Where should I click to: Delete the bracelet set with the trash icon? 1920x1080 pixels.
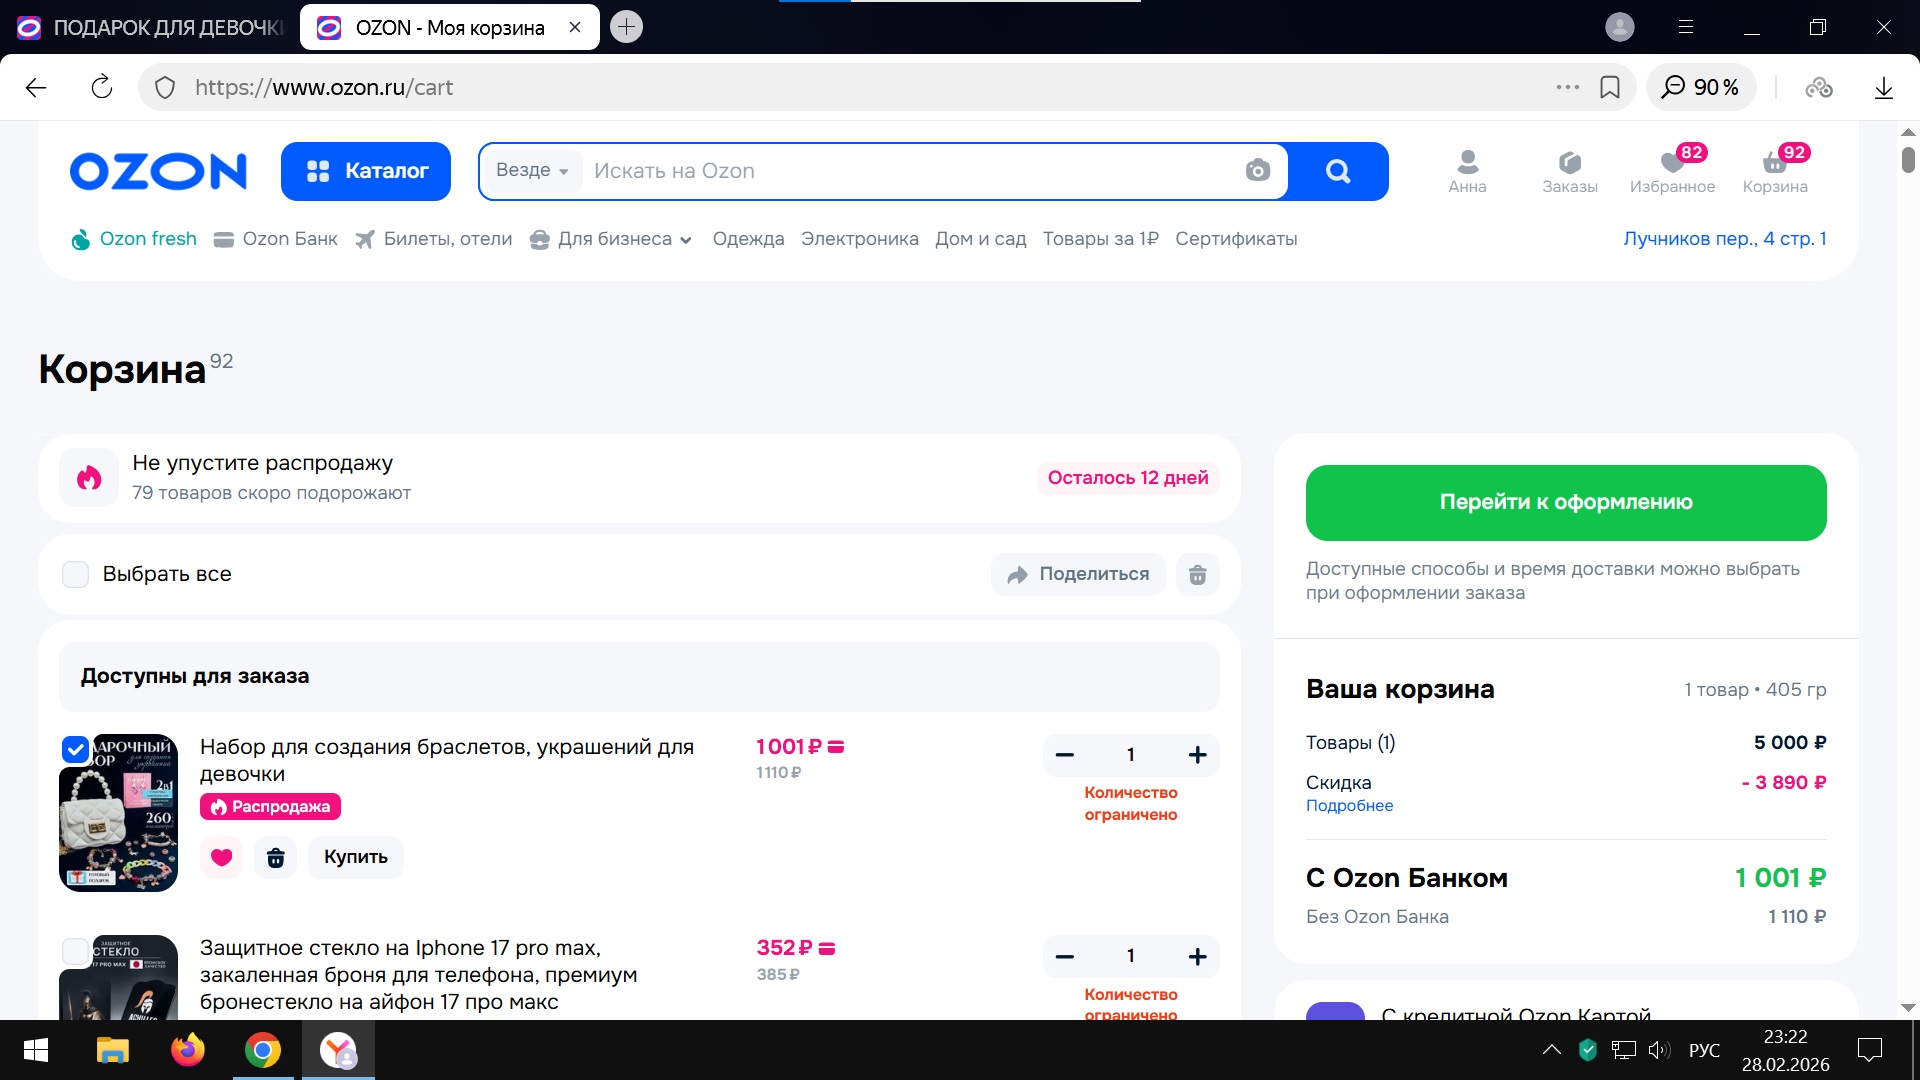pyautogui.click(x=275, y=857)
